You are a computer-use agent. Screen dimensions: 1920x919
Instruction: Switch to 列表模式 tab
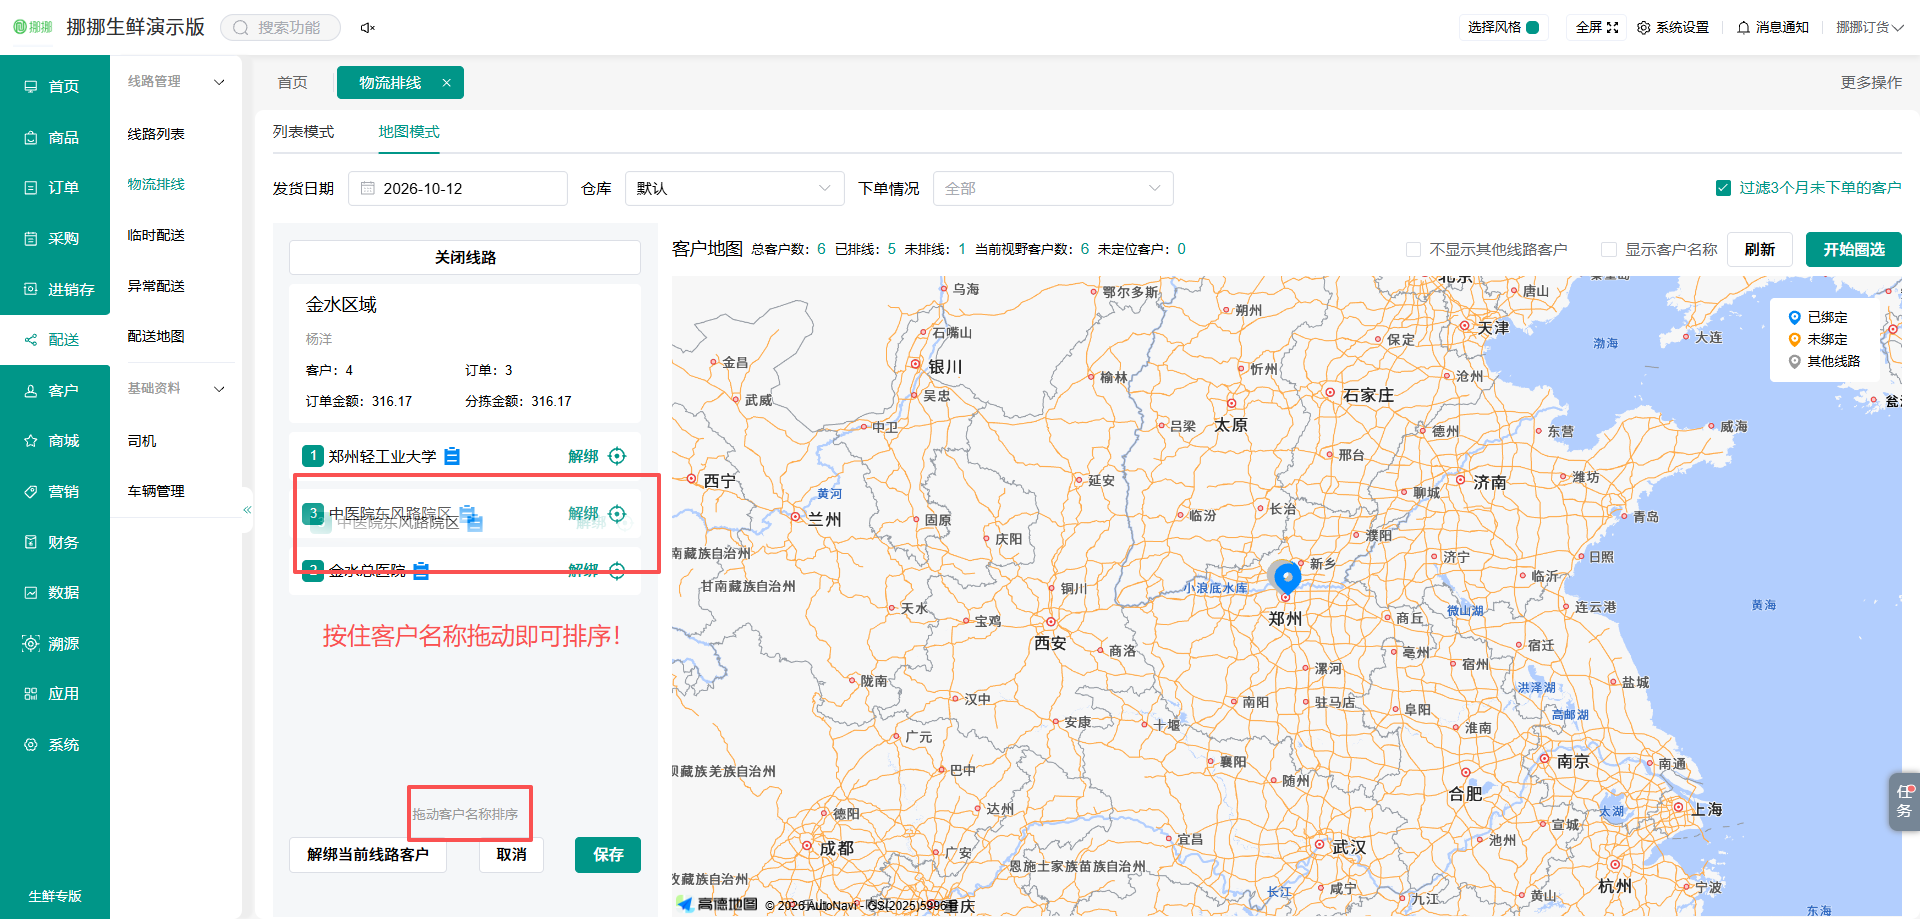[303, 132]
